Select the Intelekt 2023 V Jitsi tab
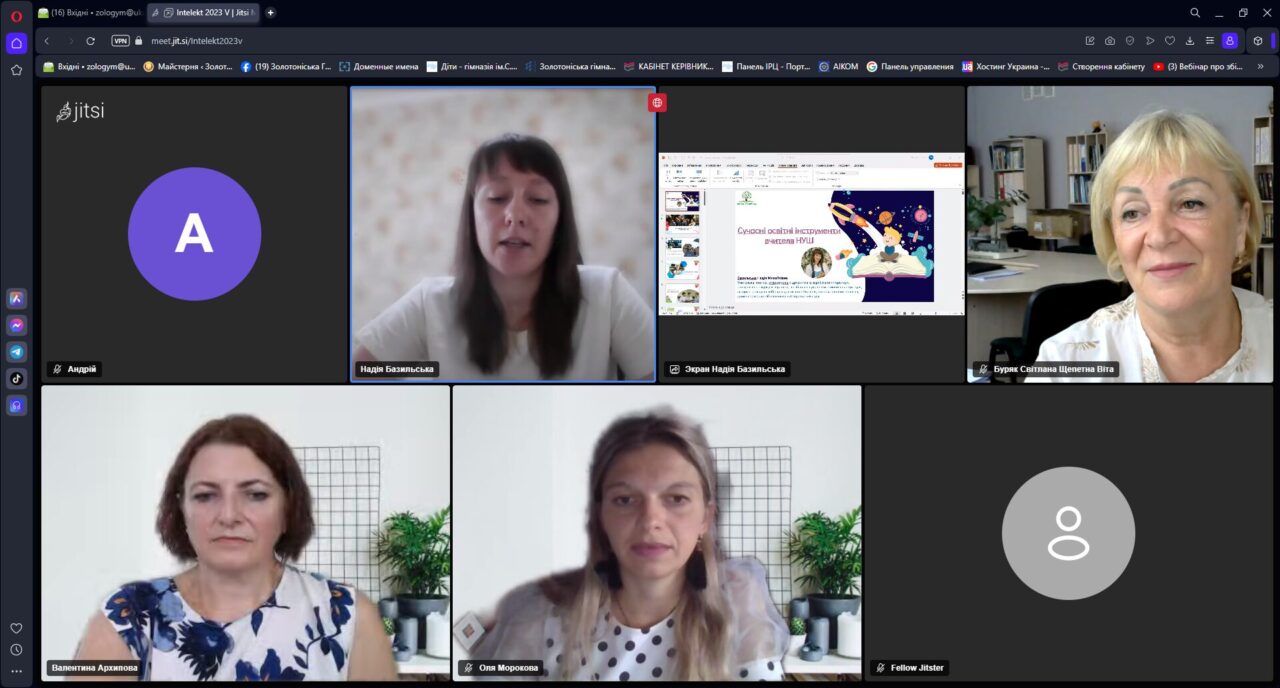1280x688 pixels. 203,13
